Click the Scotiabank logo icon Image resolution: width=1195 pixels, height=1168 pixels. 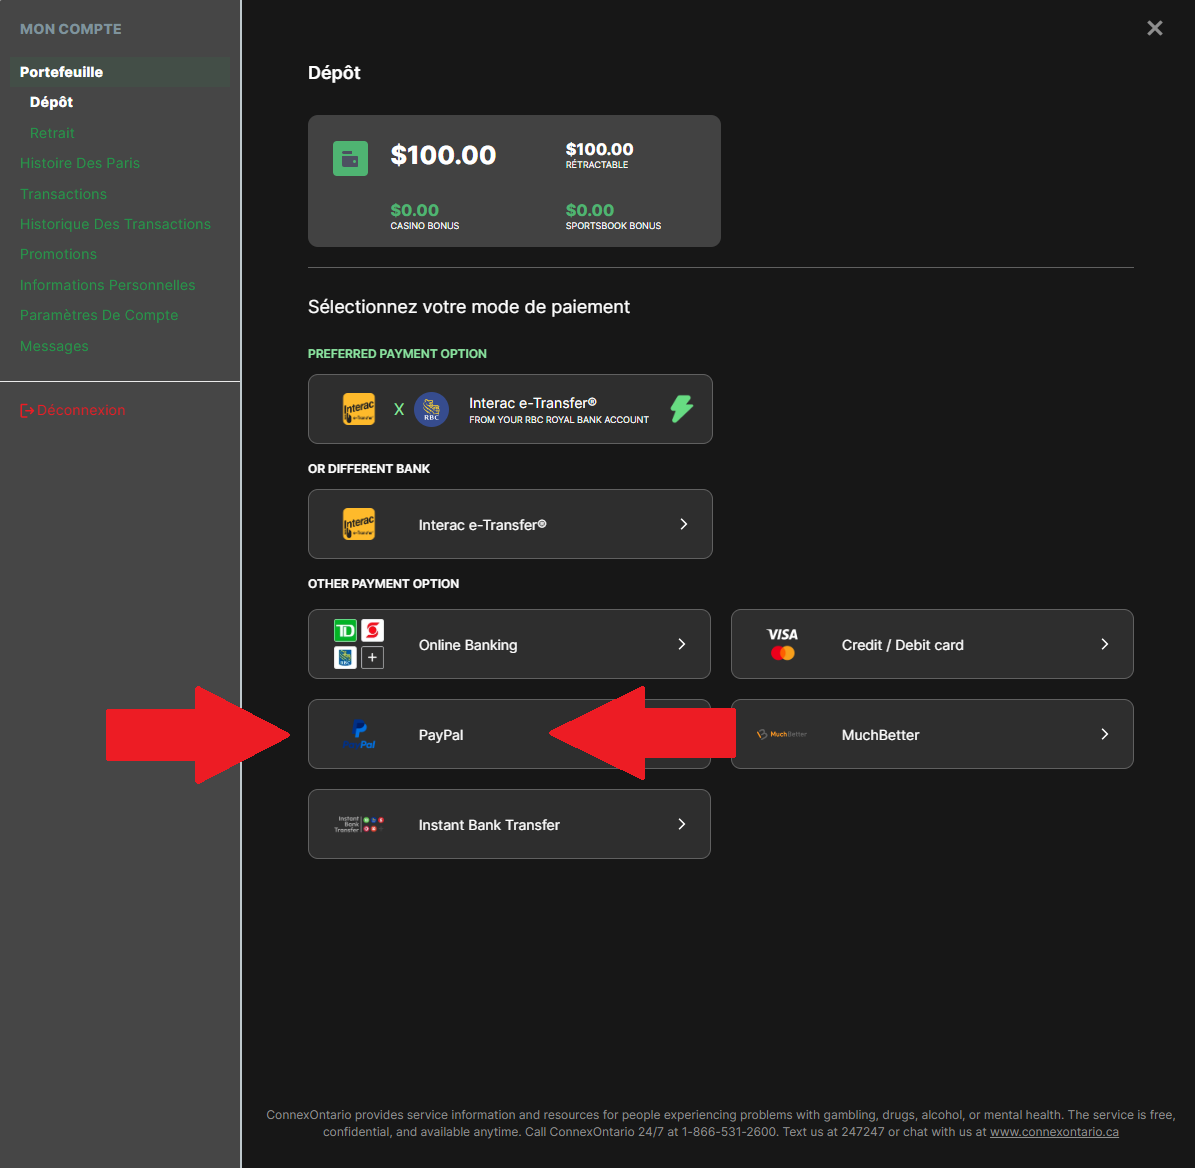(x=372, y=631)
